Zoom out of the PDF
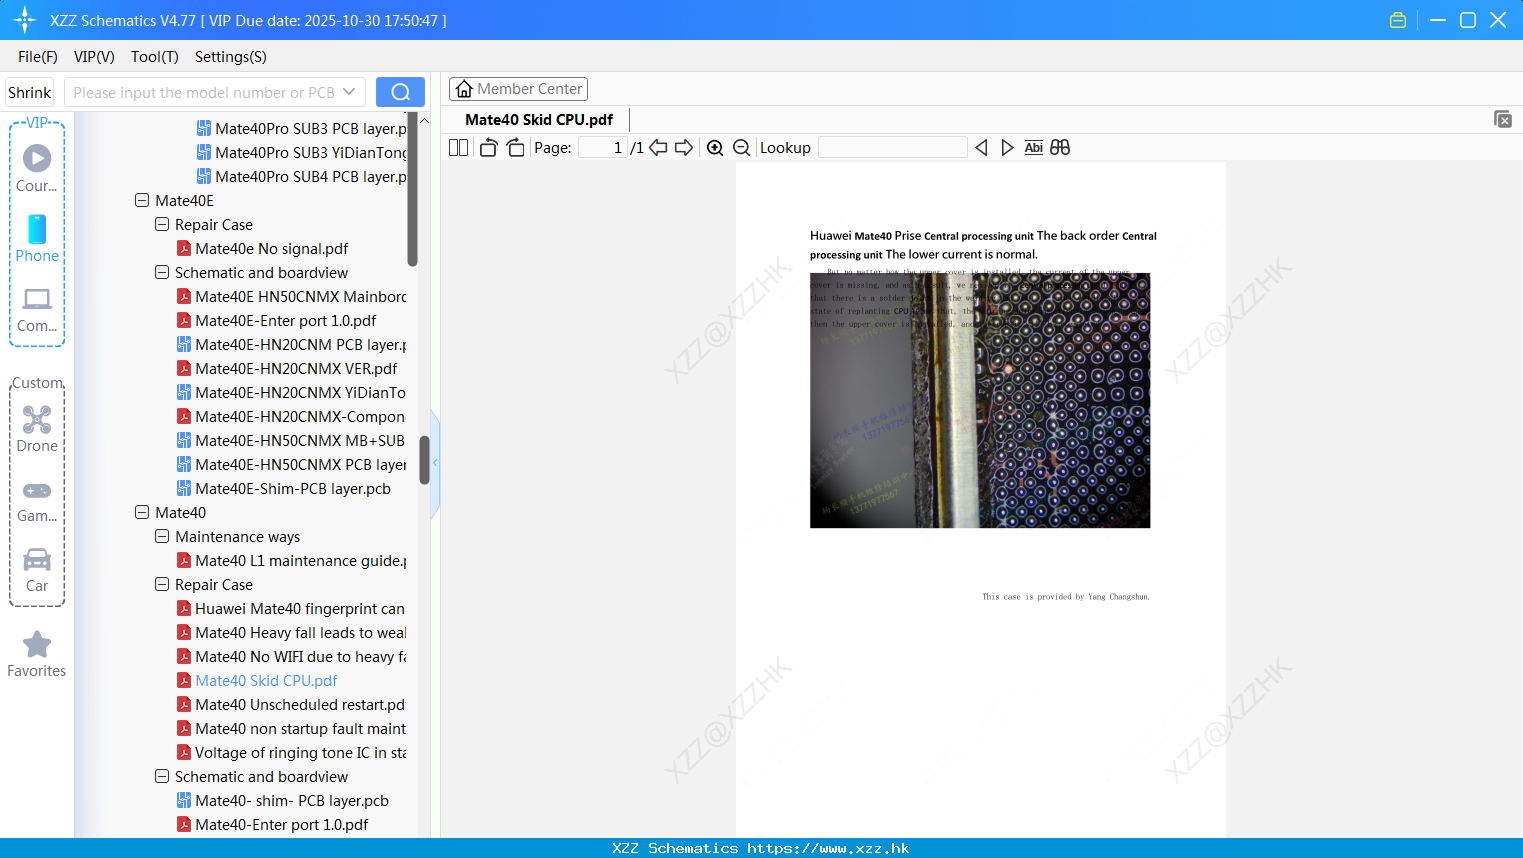1523x858 pixels. (741, 147)
